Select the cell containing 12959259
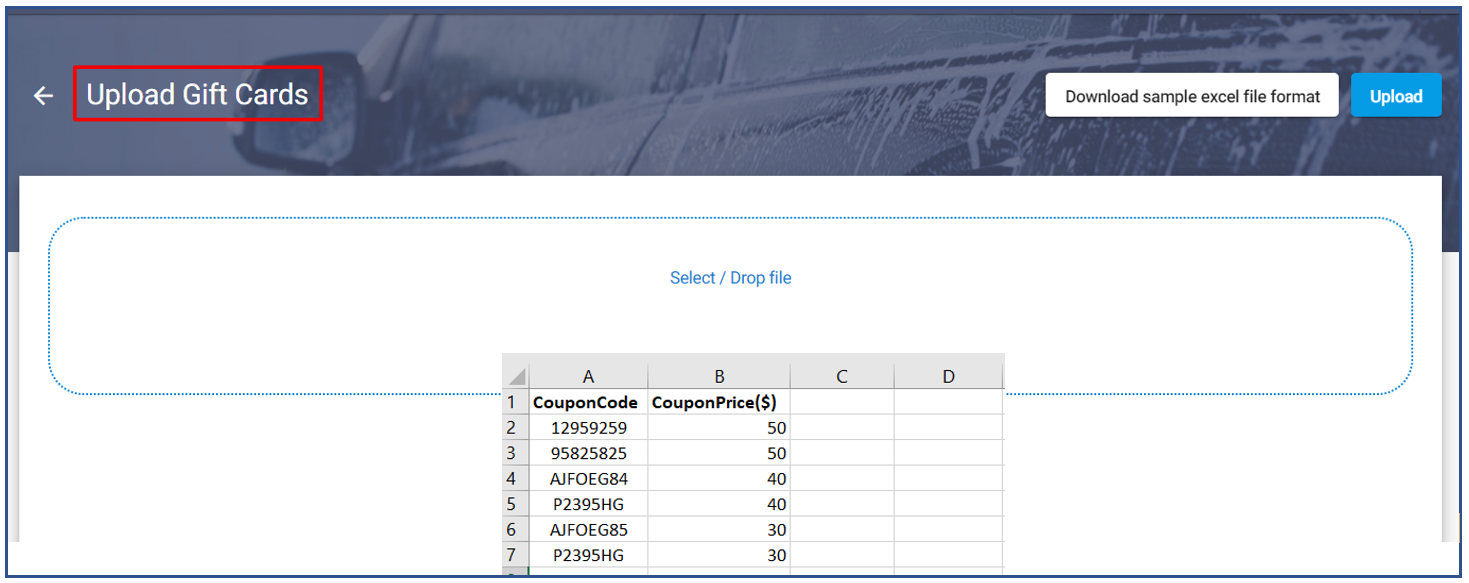The width and height of the screenshot is (1469, 583). pos(588,428)
